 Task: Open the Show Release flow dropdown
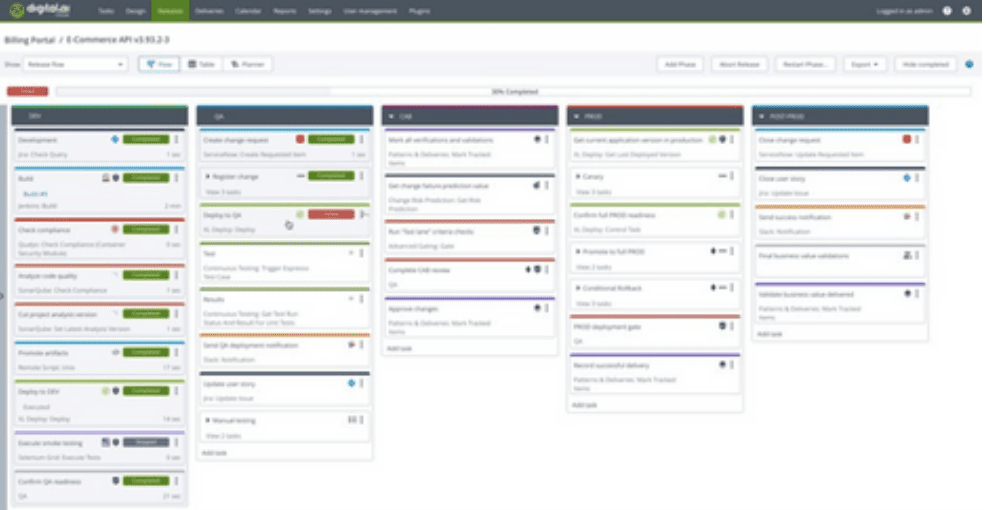[x=75, y=64]
